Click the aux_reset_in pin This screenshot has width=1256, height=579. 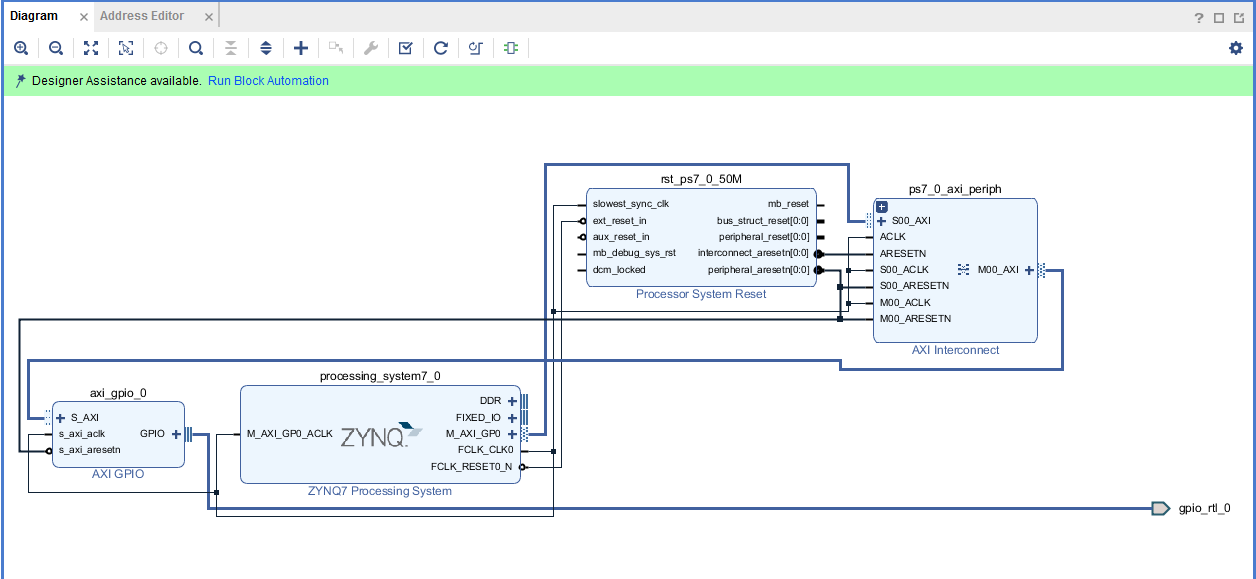coord(621,237)
